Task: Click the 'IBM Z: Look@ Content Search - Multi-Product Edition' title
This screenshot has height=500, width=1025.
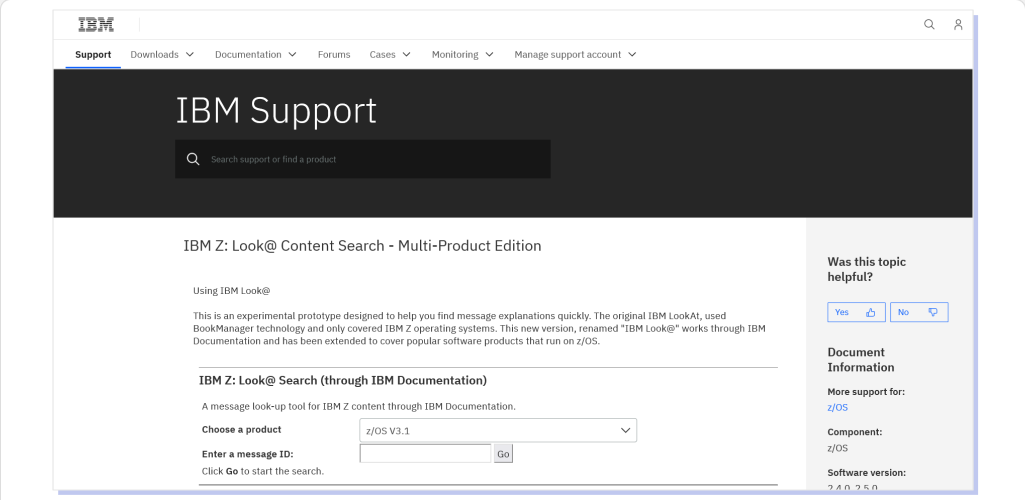Action: coord(362,246)
